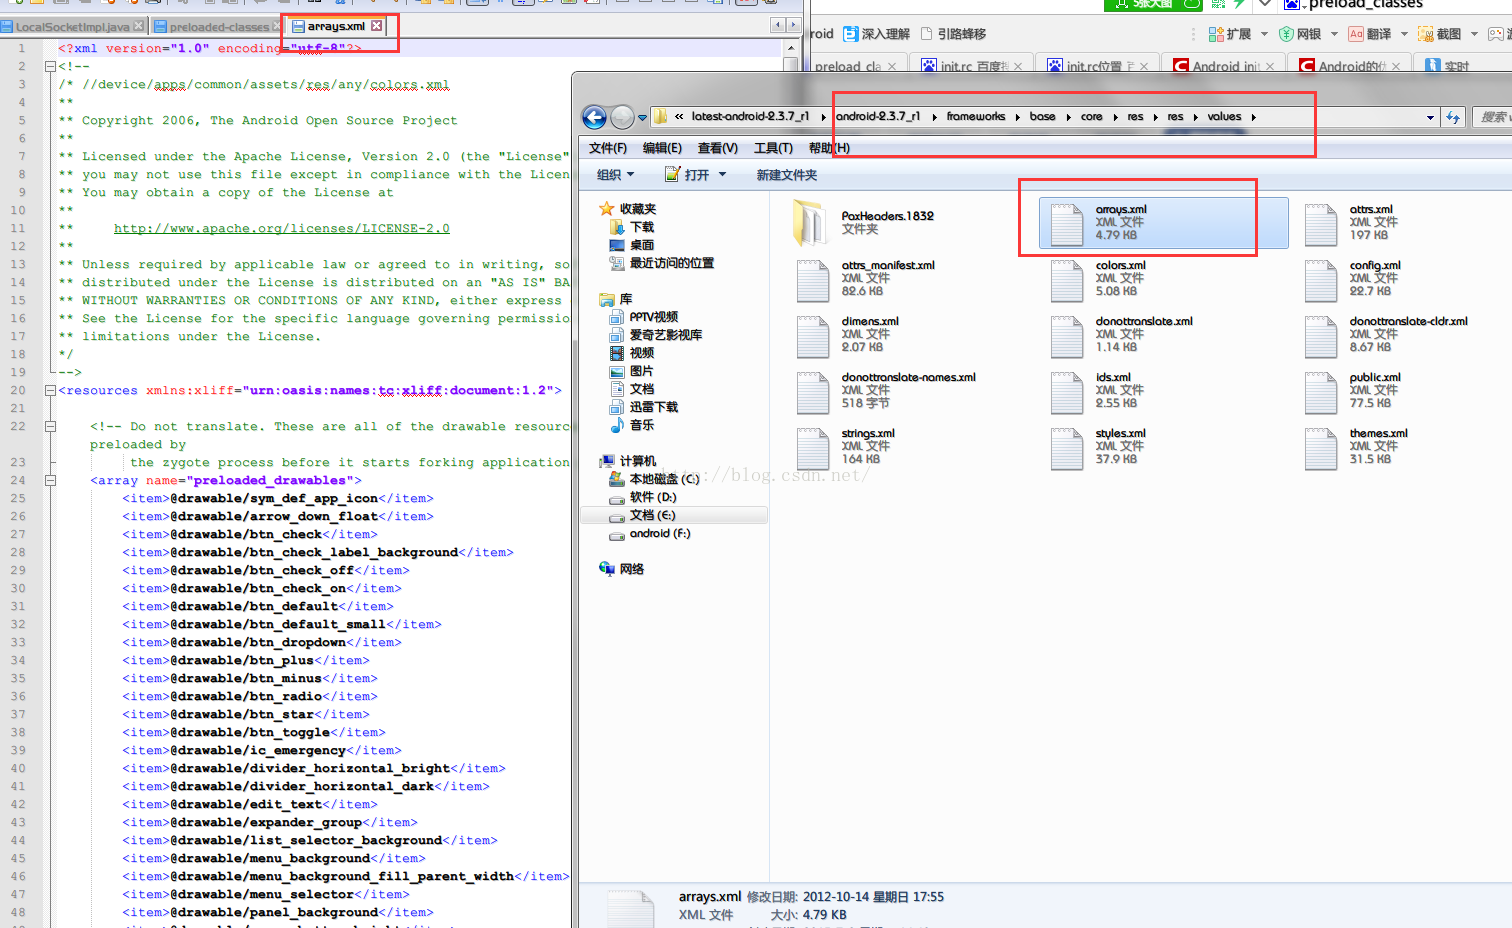Open the 组织 dropdown in Explorer toolbar
Screen dimensions: 1512x928
coord(615,175)
